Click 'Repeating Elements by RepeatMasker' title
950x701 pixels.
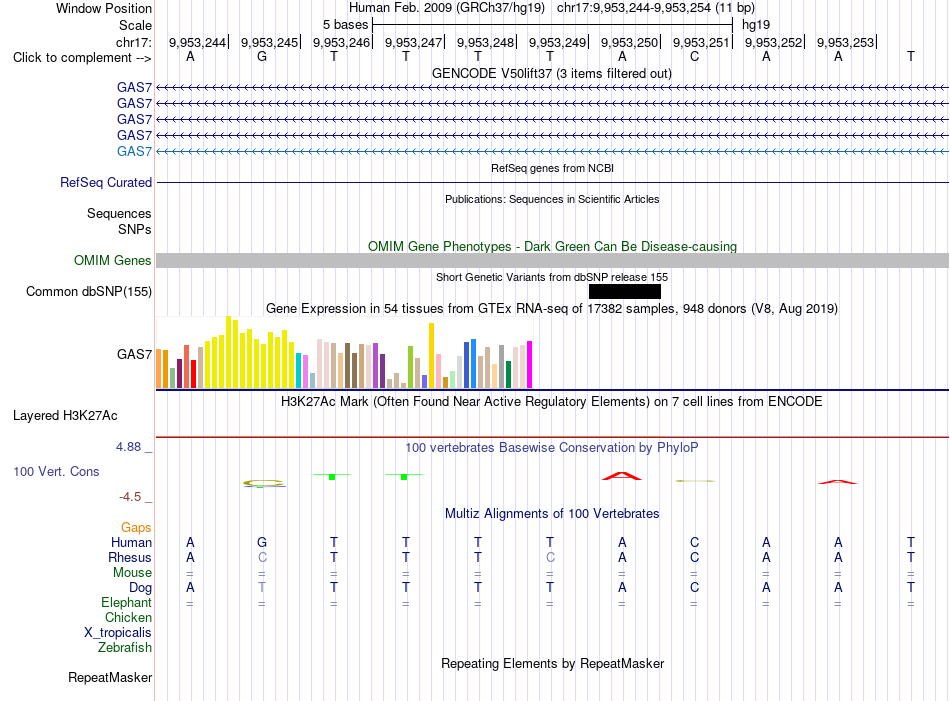pos(553,663)
